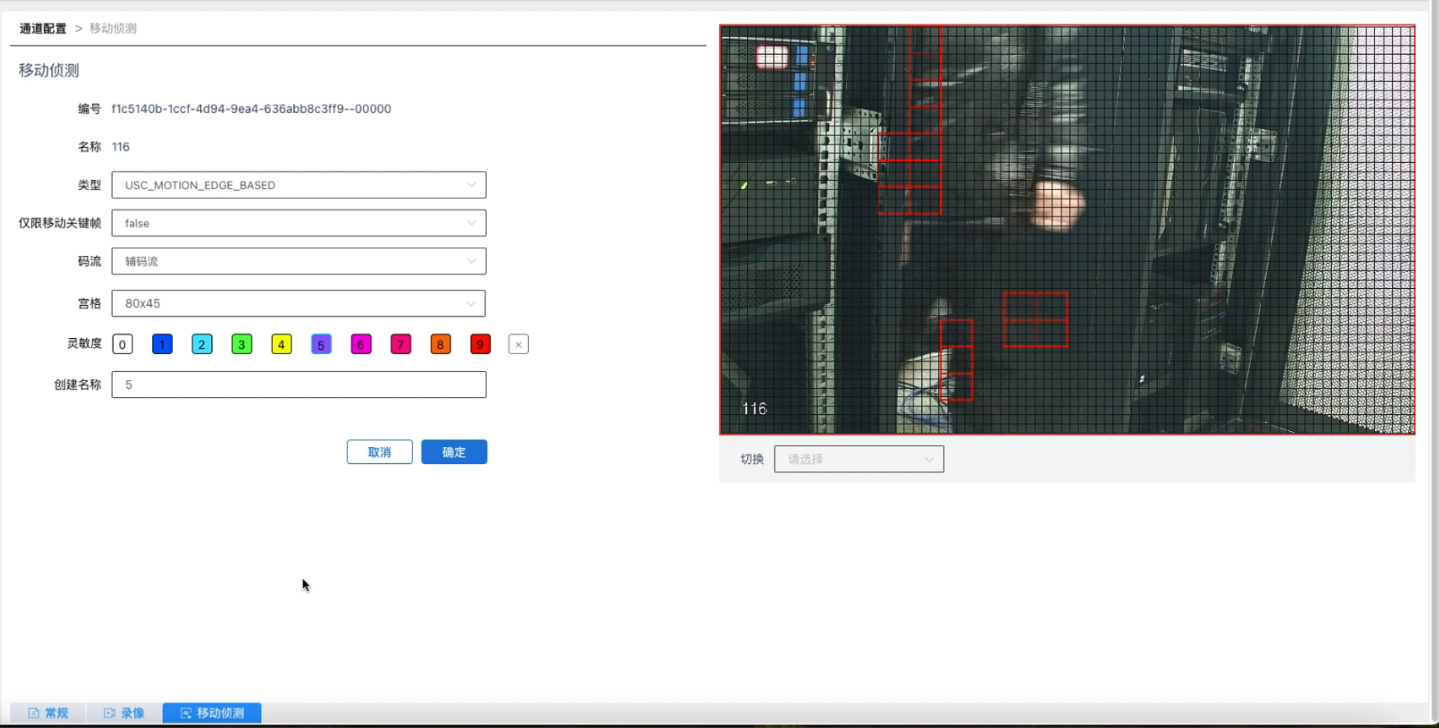The width and height of the screenshot is (1439, 728).
Task: Confirm with the 确定 button
Action: 454,452
